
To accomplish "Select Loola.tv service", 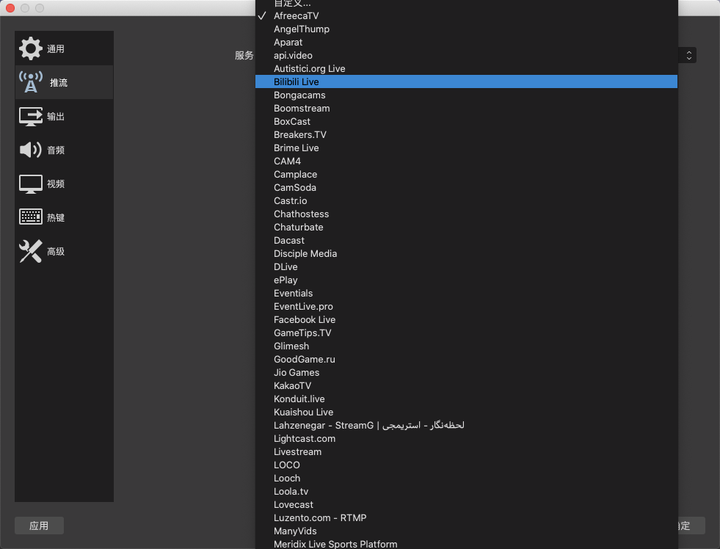I will [x=466, y=492].
